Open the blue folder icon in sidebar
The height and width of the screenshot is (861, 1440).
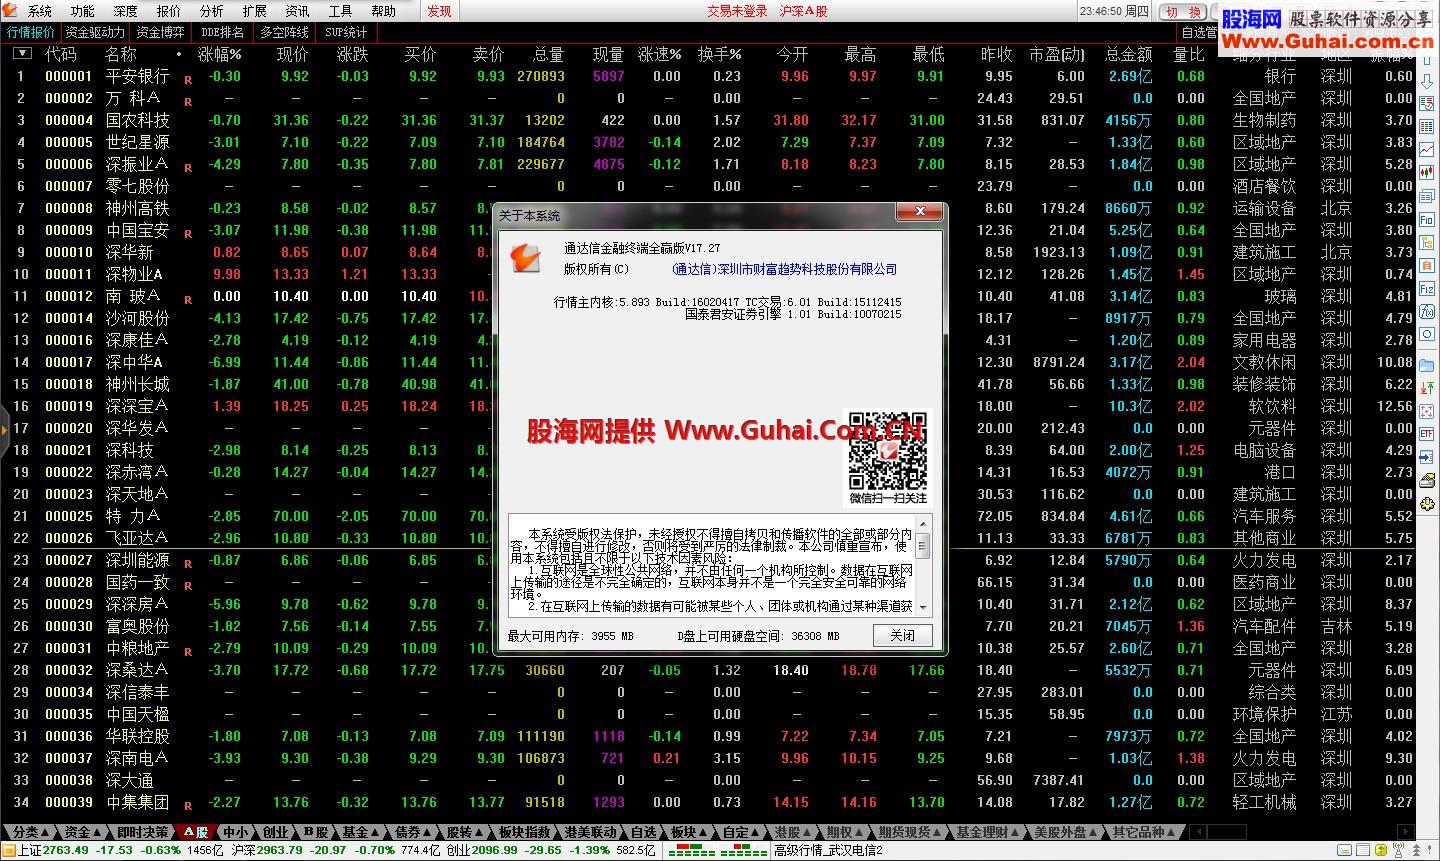click(1426, 366)
